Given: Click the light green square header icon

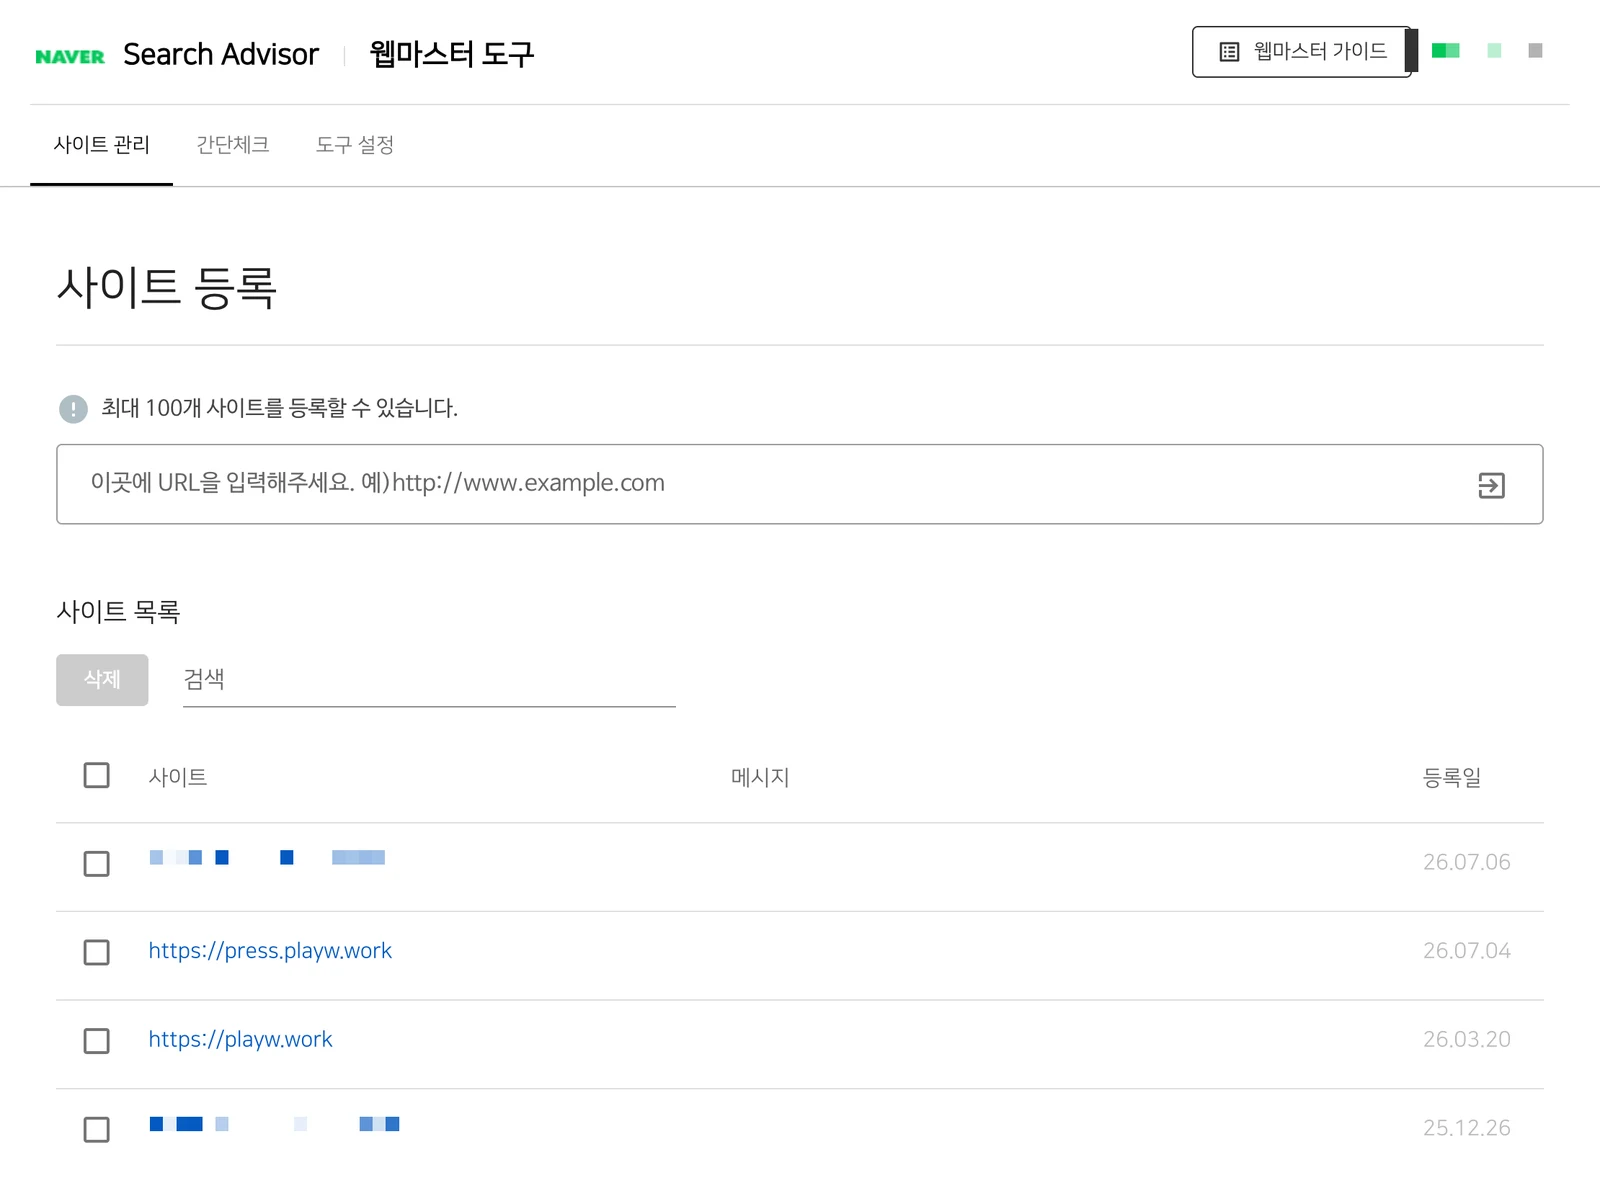Looking at the screenshot, I should [x=1494, y=50].
